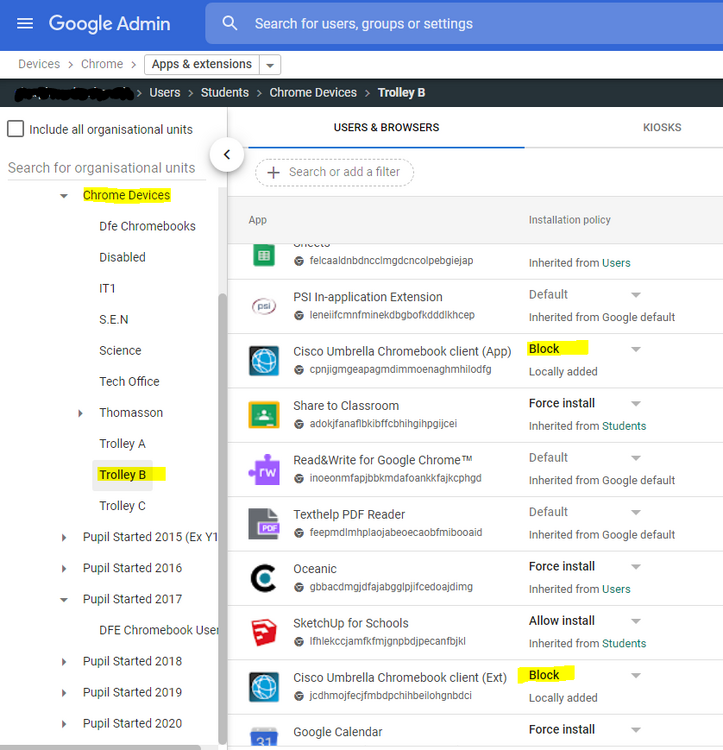Expand Pupil Started 2019 unit
The image size is (723, 750).
(x=64, y=693)
